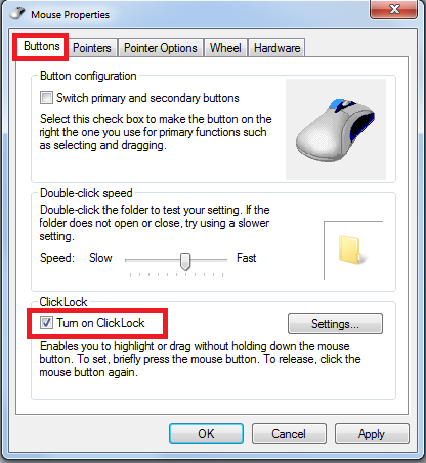Cancel the mouse property changes
The width and height of the screenshot is (426, 463).
pos(288,434)
